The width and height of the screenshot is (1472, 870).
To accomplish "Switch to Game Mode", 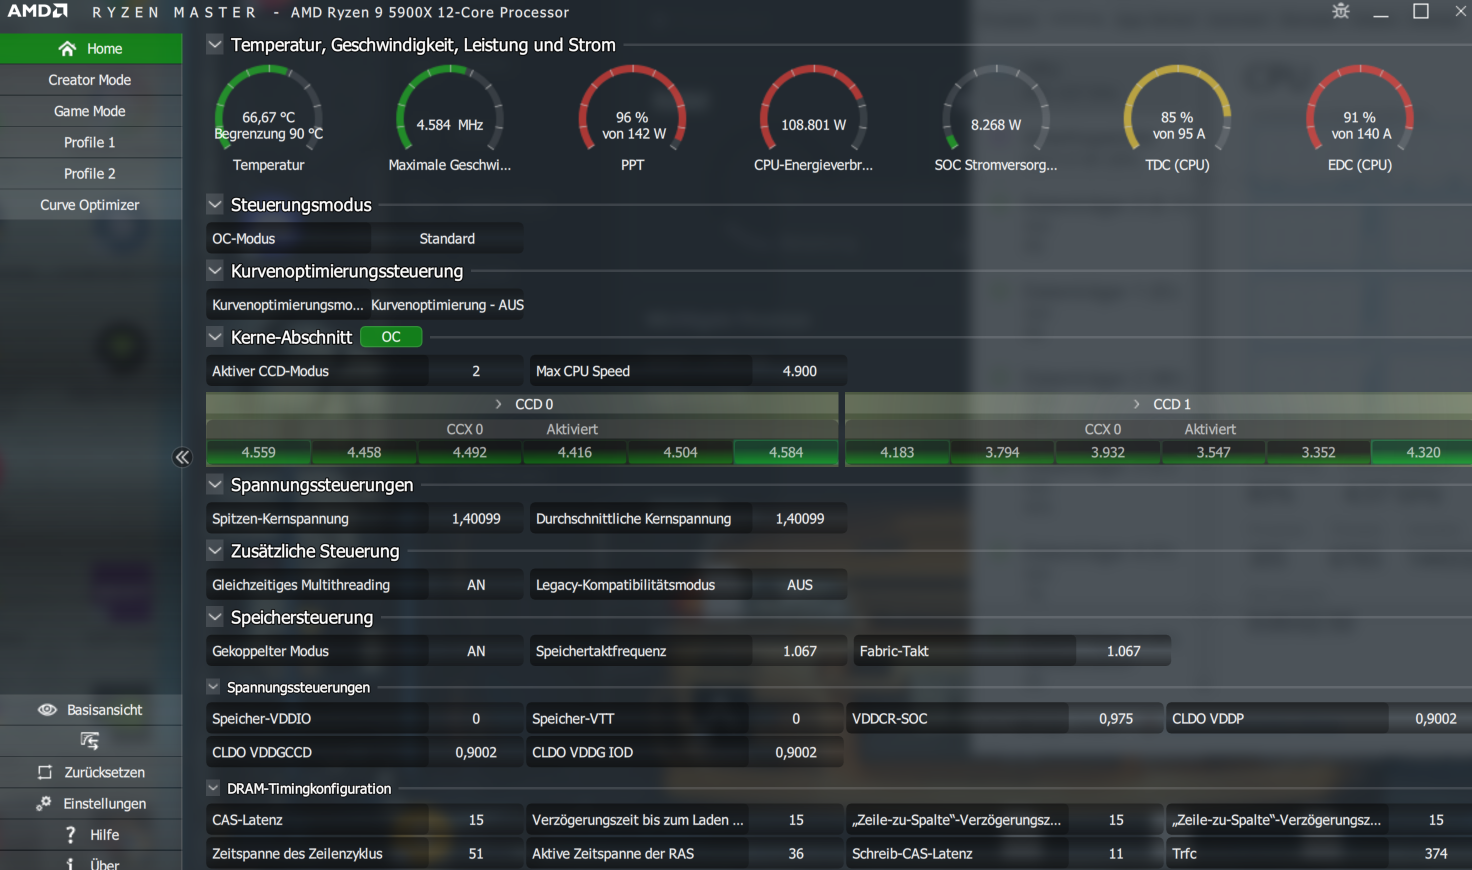I will pyautogui.click(x=90, y=111).
